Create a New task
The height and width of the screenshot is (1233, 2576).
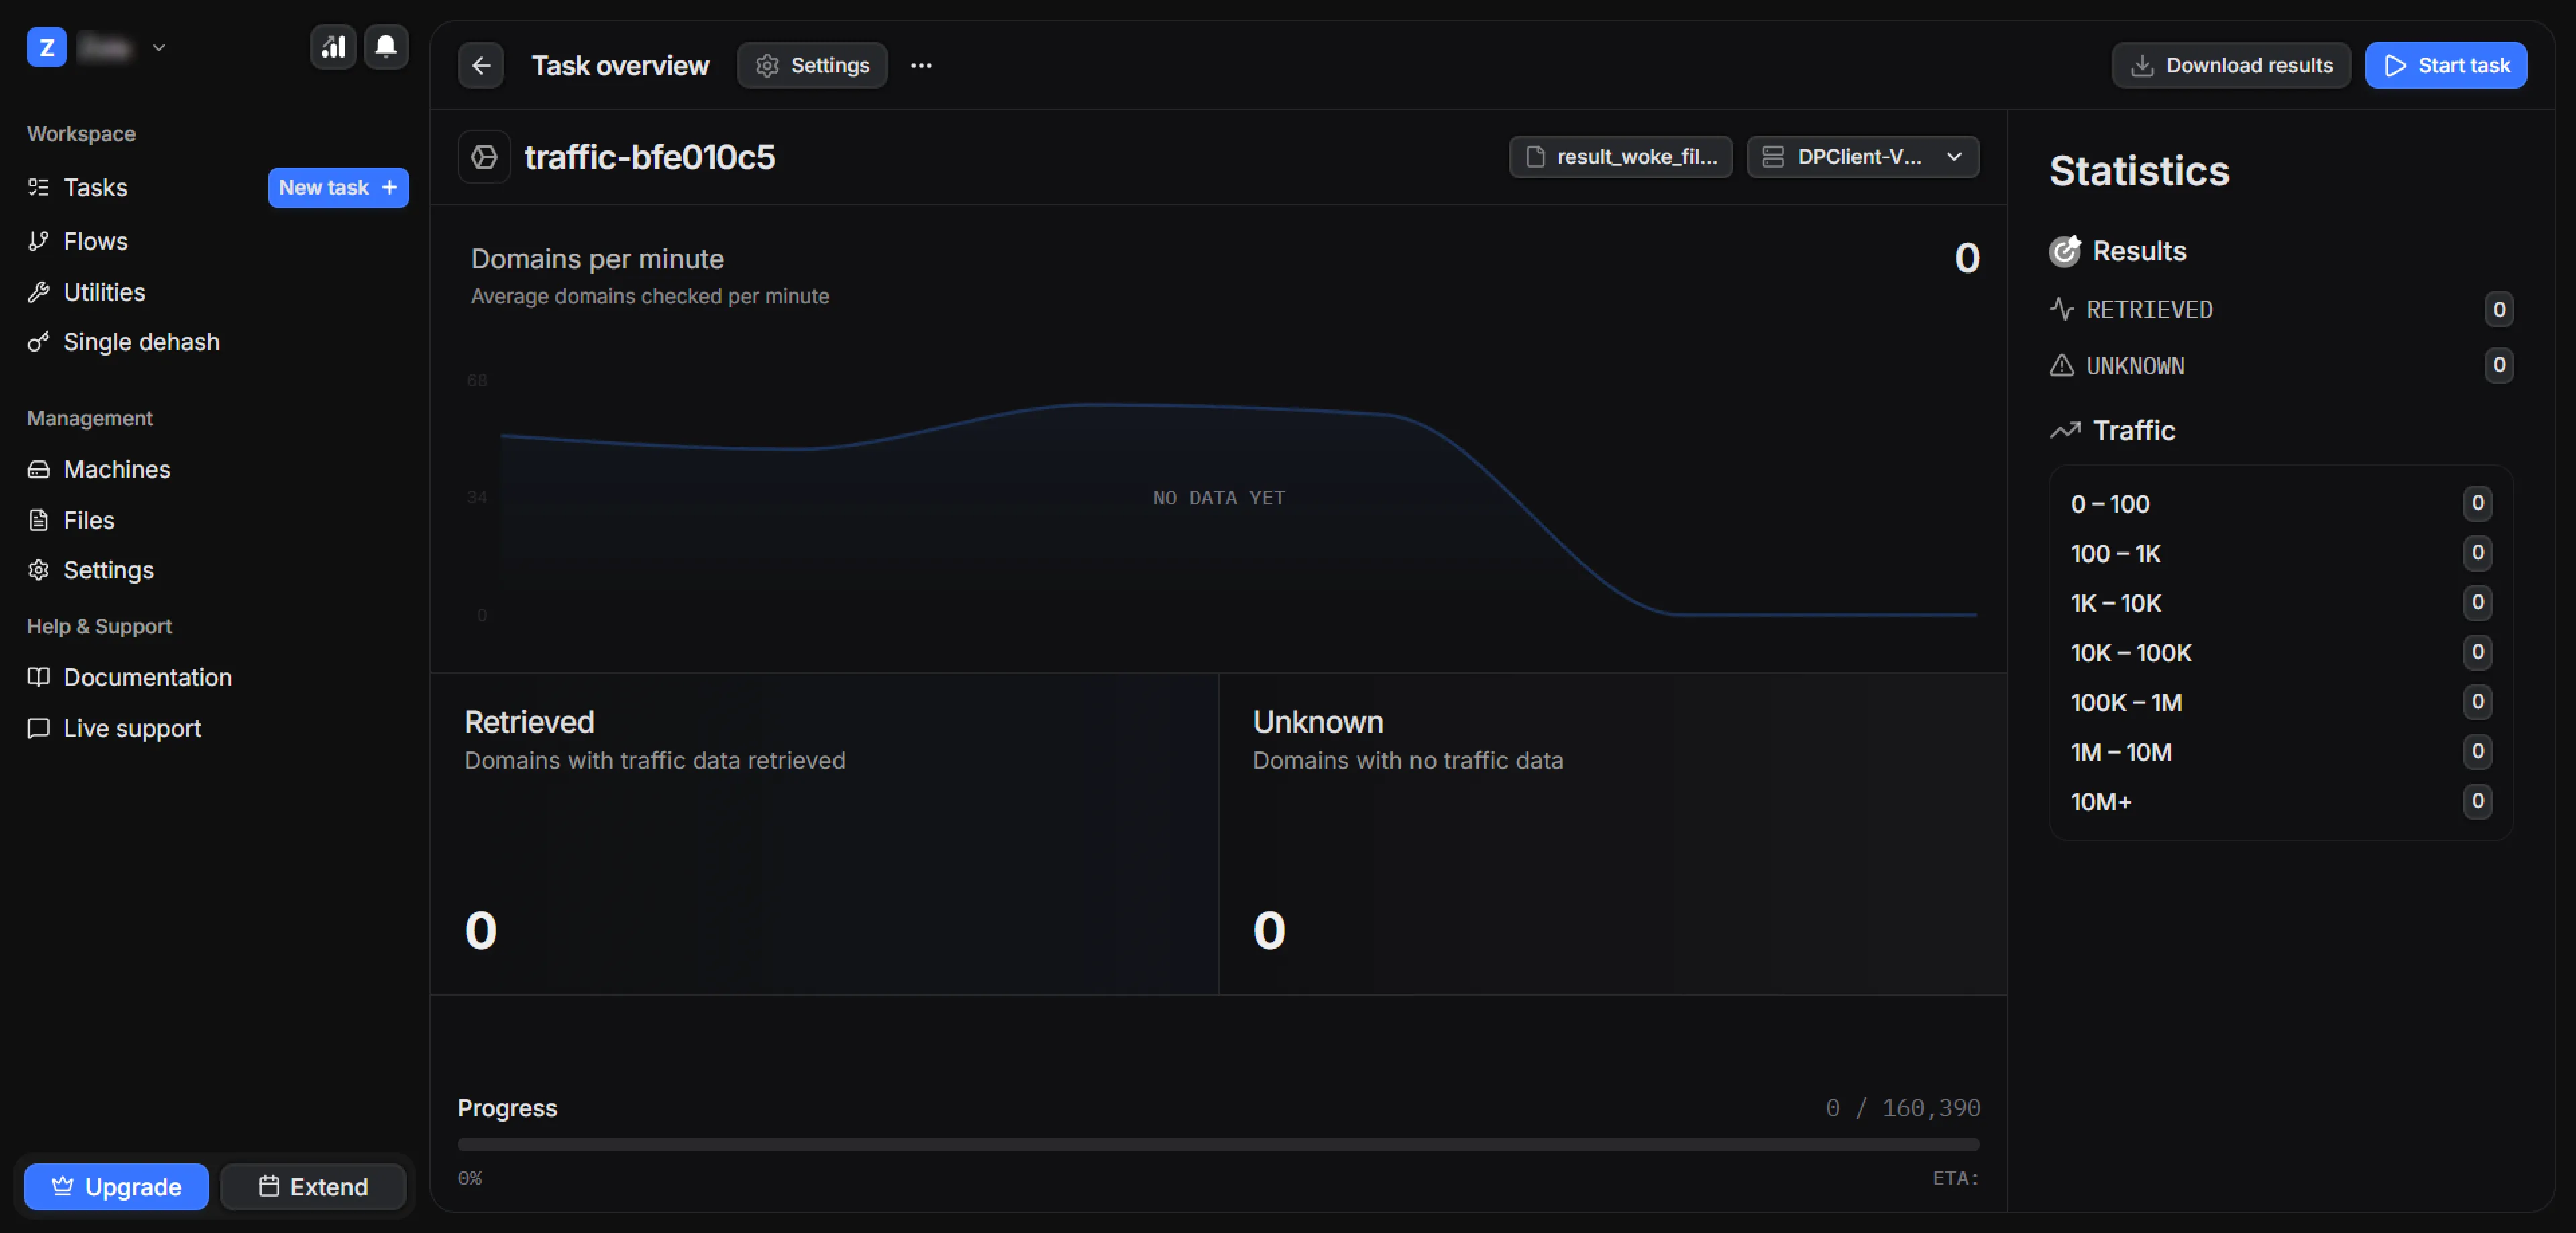[337, 188]
